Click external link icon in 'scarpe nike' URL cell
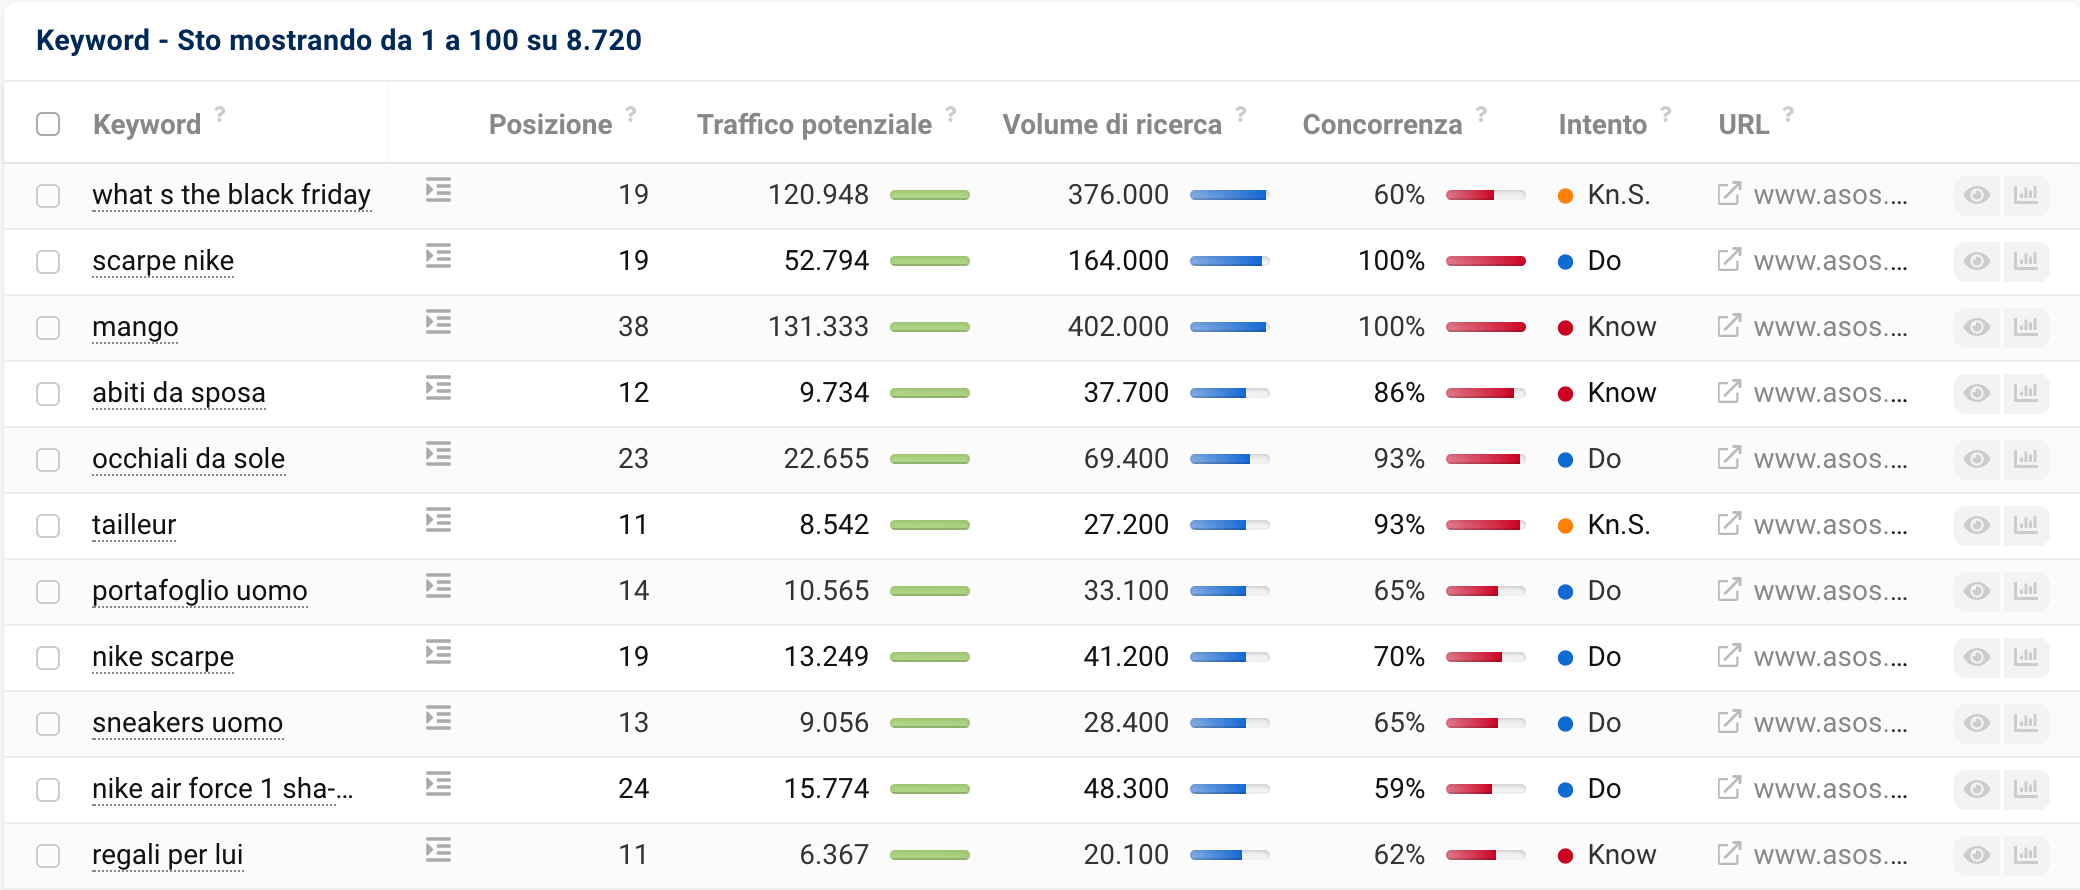The width and height of the screenshot is (2080, 890). pos(1729,260)
